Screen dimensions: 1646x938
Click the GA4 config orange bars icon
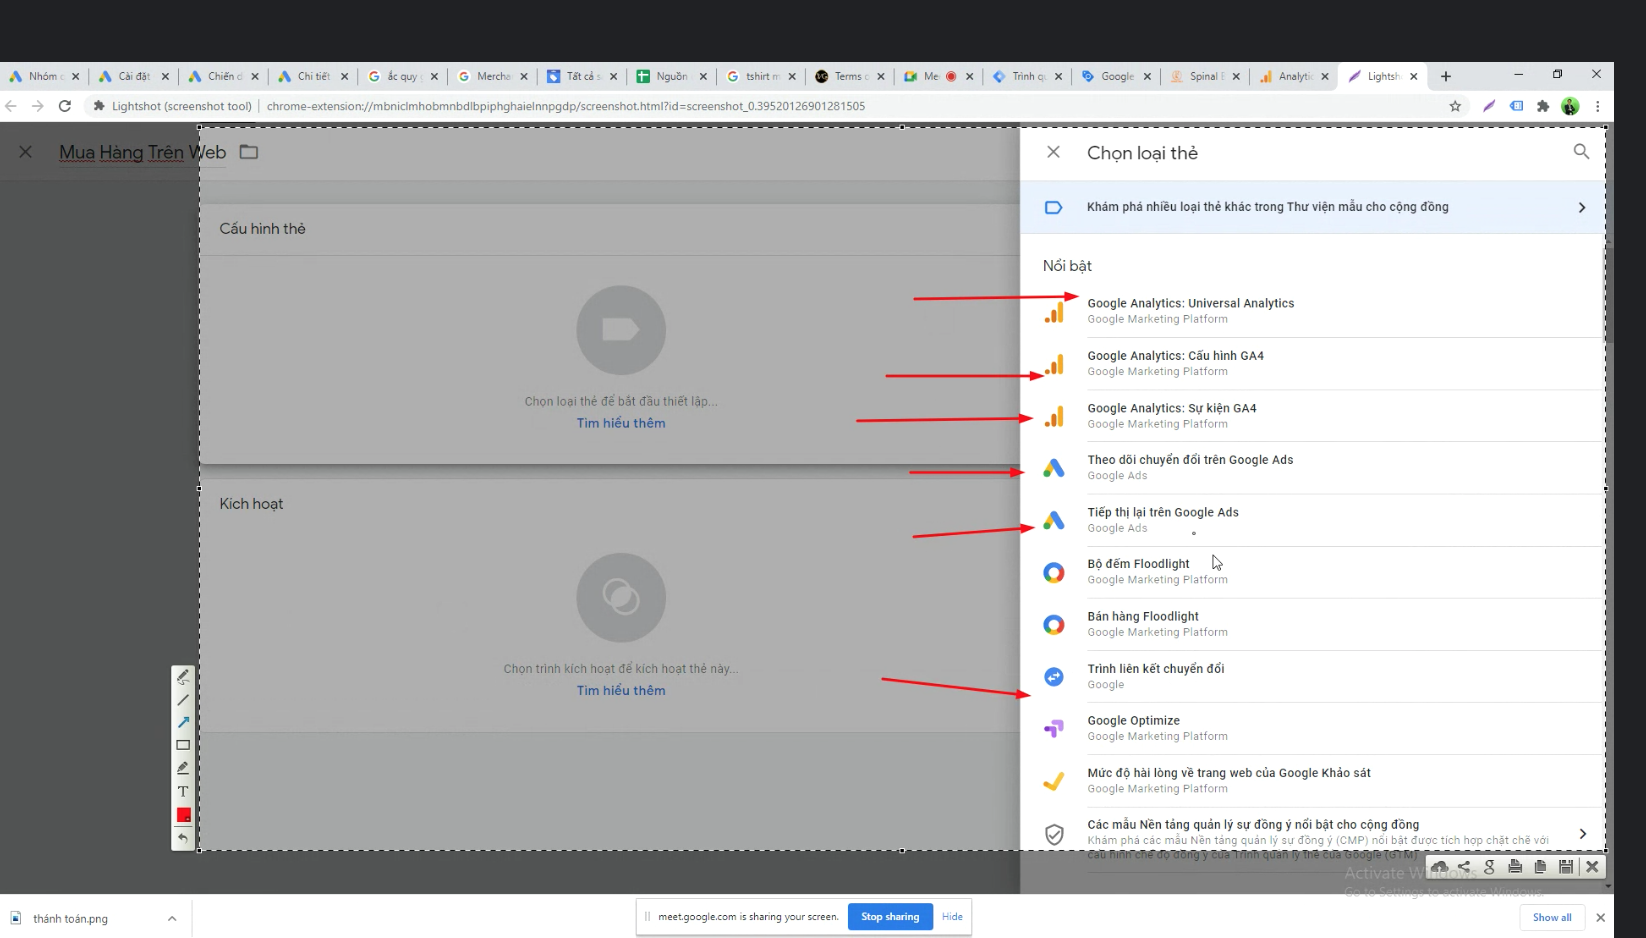click(x=1054, y=365)
